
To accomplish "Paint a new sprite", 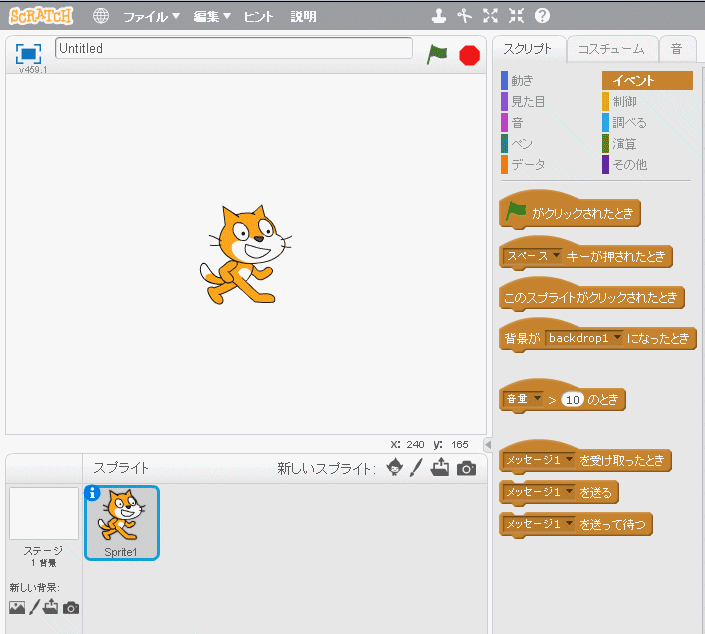I will pyautogui.click(x=416, y=468).
